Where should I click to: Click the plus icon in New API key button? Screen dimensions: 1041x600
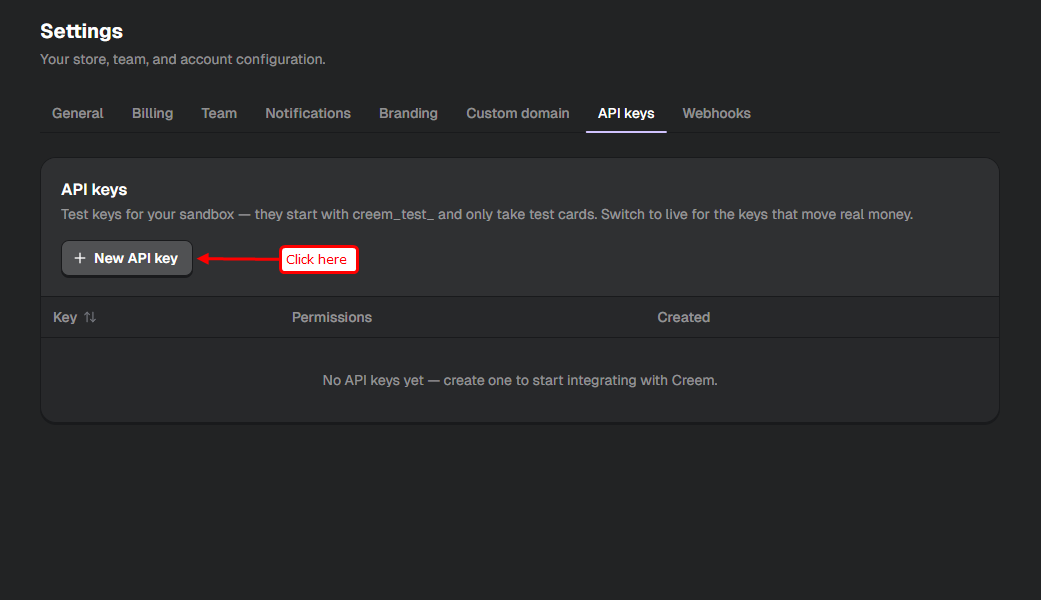coord(80,258)
